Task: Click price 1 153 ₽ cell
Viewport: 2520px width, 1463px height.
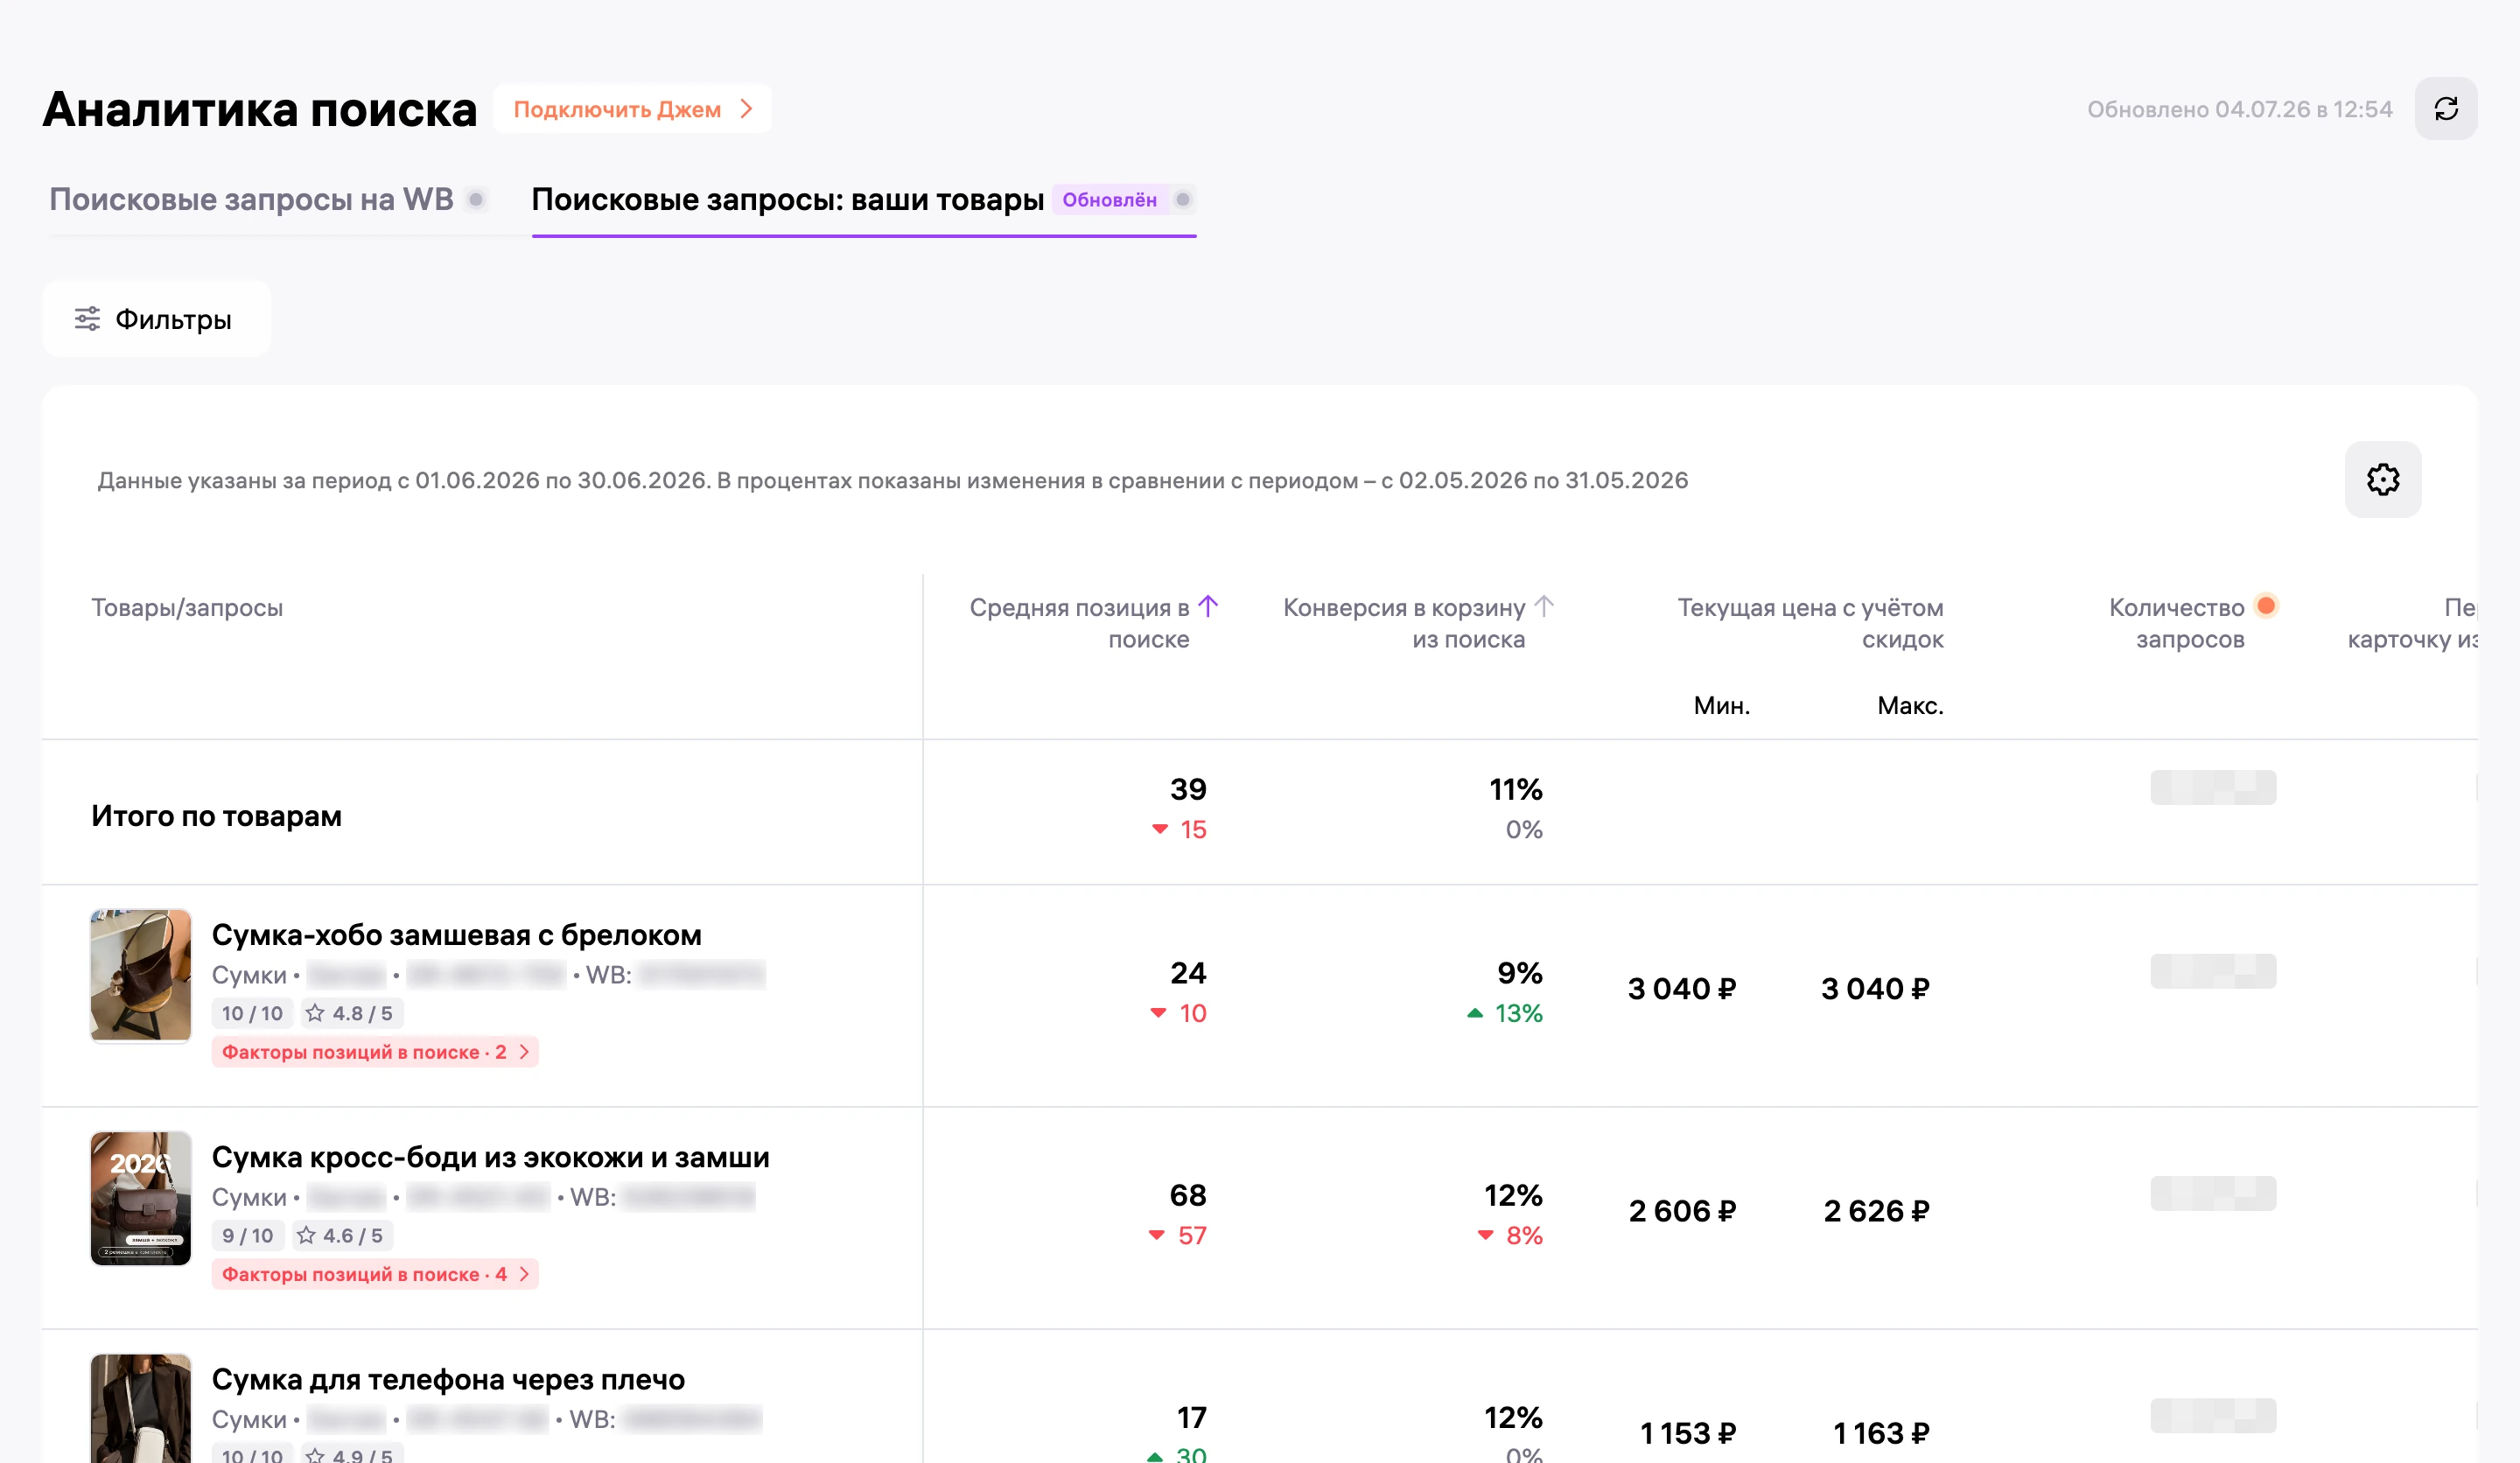Action: tap(1688, 1433)
